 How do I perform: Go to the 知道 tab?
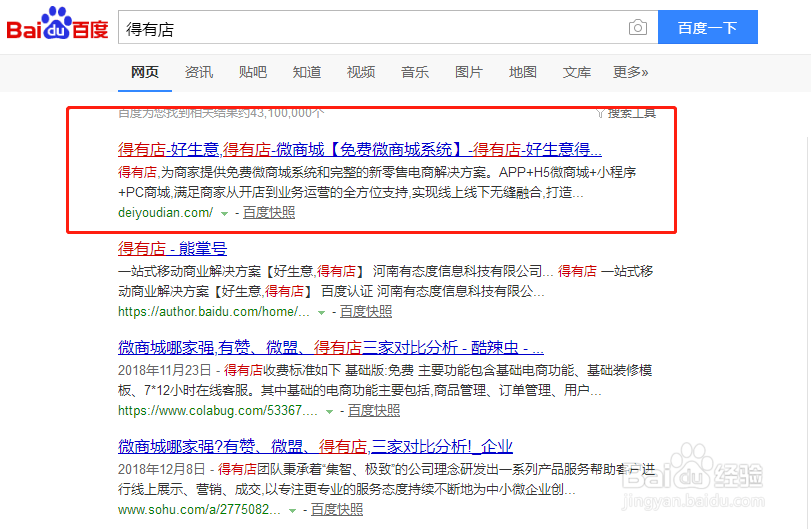coord(307,72)
